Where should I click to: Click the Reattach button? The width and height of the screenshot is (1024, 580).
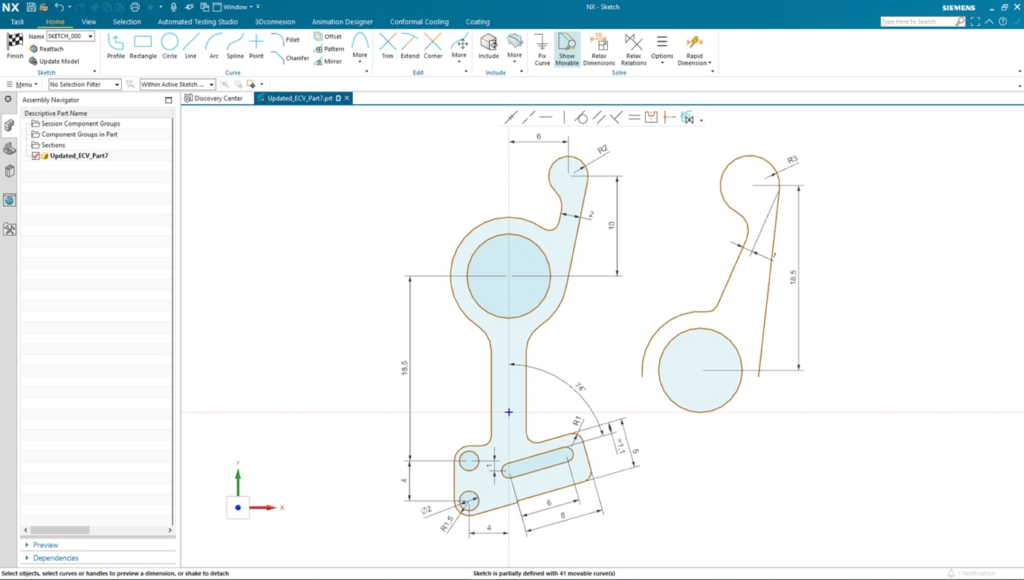pos(51,49)
